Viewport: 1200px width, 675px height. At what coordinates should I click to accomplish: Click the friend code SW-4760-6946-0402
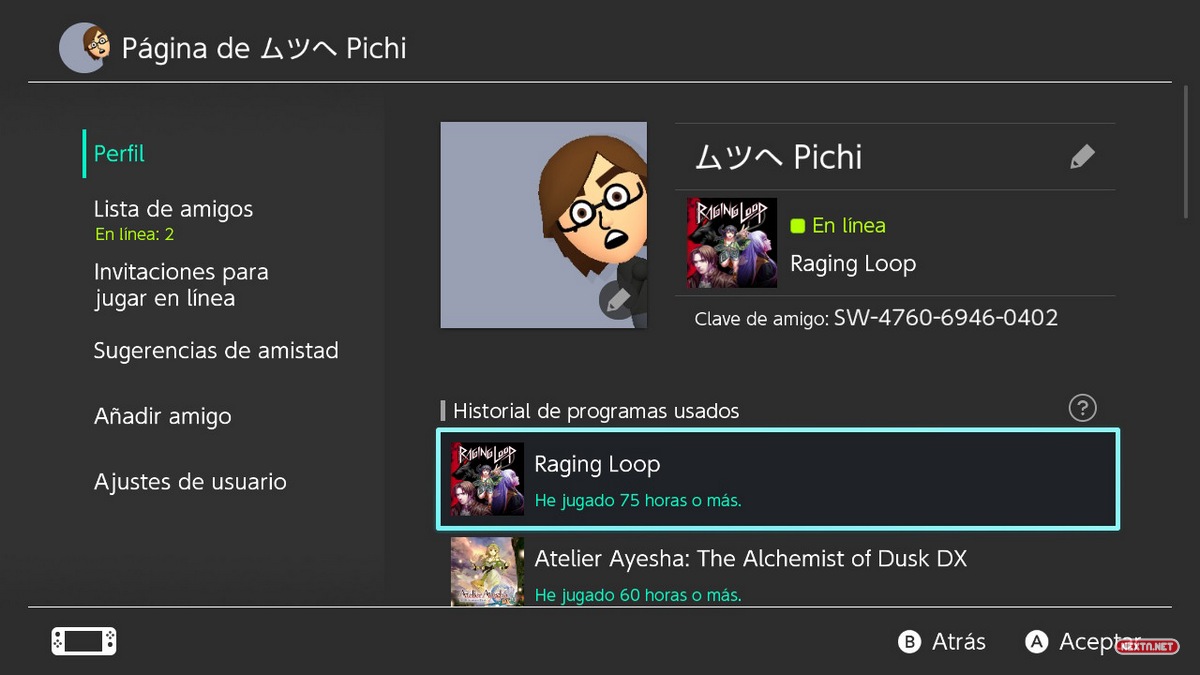pos(945,319)
